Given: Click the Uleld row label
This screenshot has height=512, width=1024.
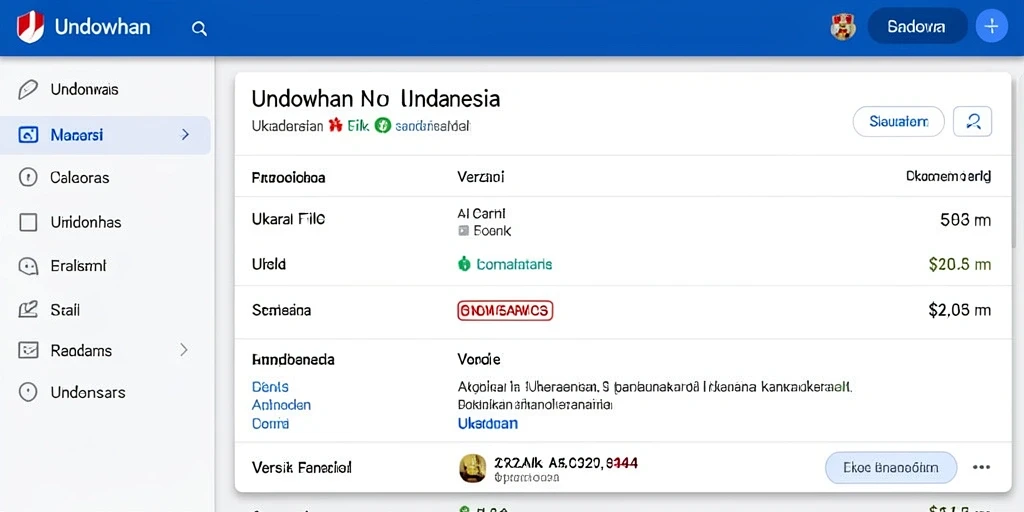Looking at the screenshot, I should [x=269, y=264].
